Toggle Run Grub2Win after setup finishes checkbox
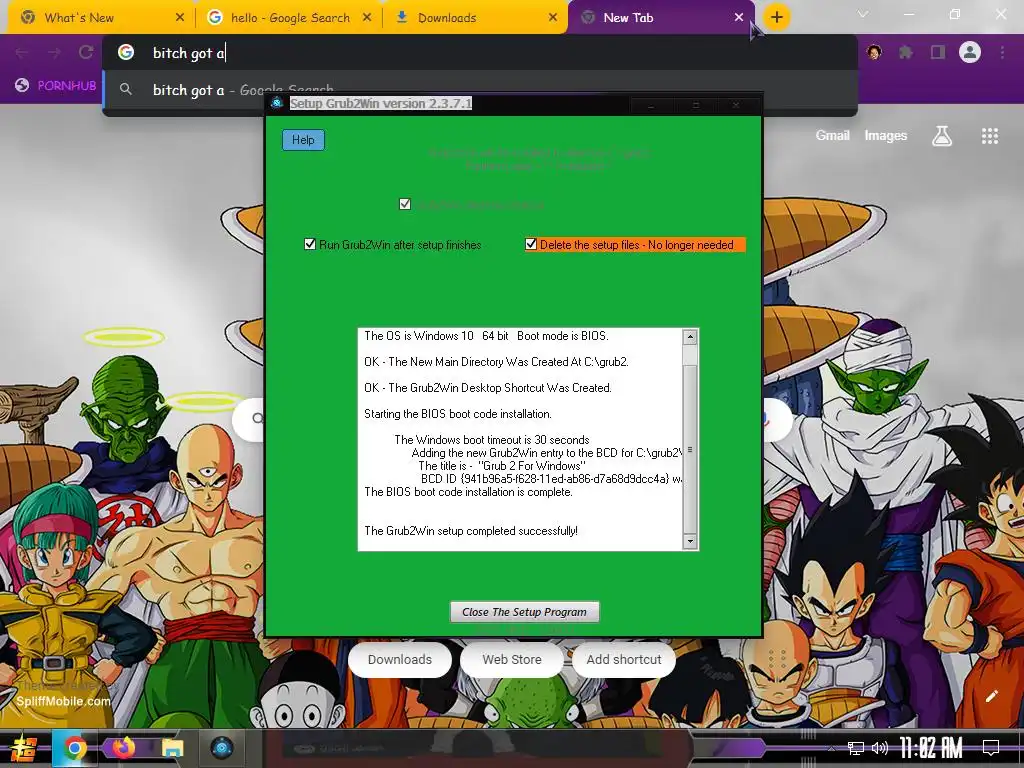 pyautogui.click(x=310, y=244)
